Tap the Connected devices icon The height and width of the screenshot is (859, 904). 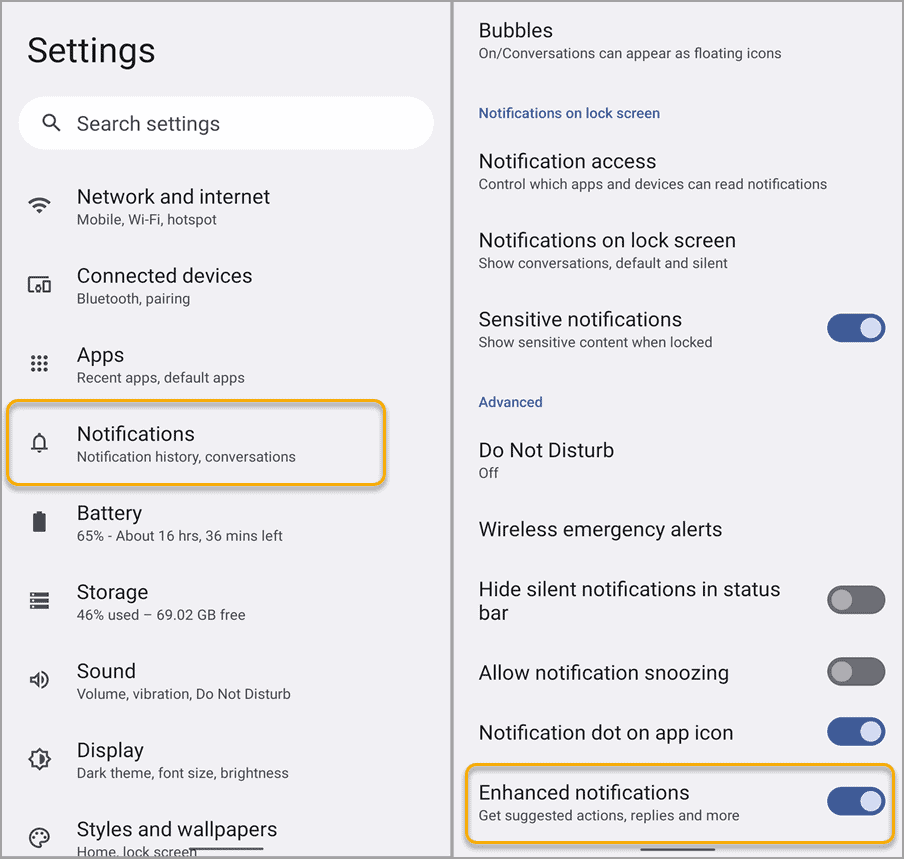pos(39,285)
